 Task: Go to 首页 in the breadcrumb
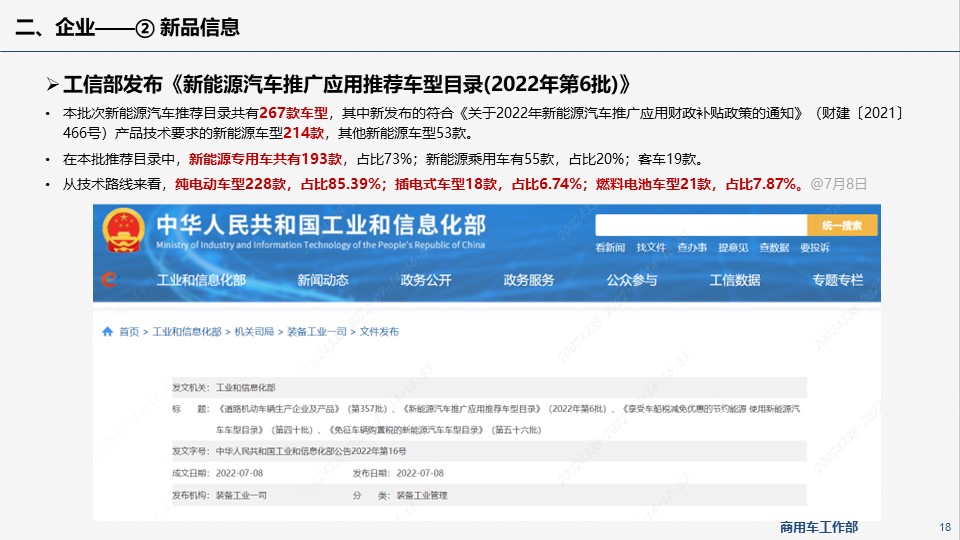coord(129,331)
